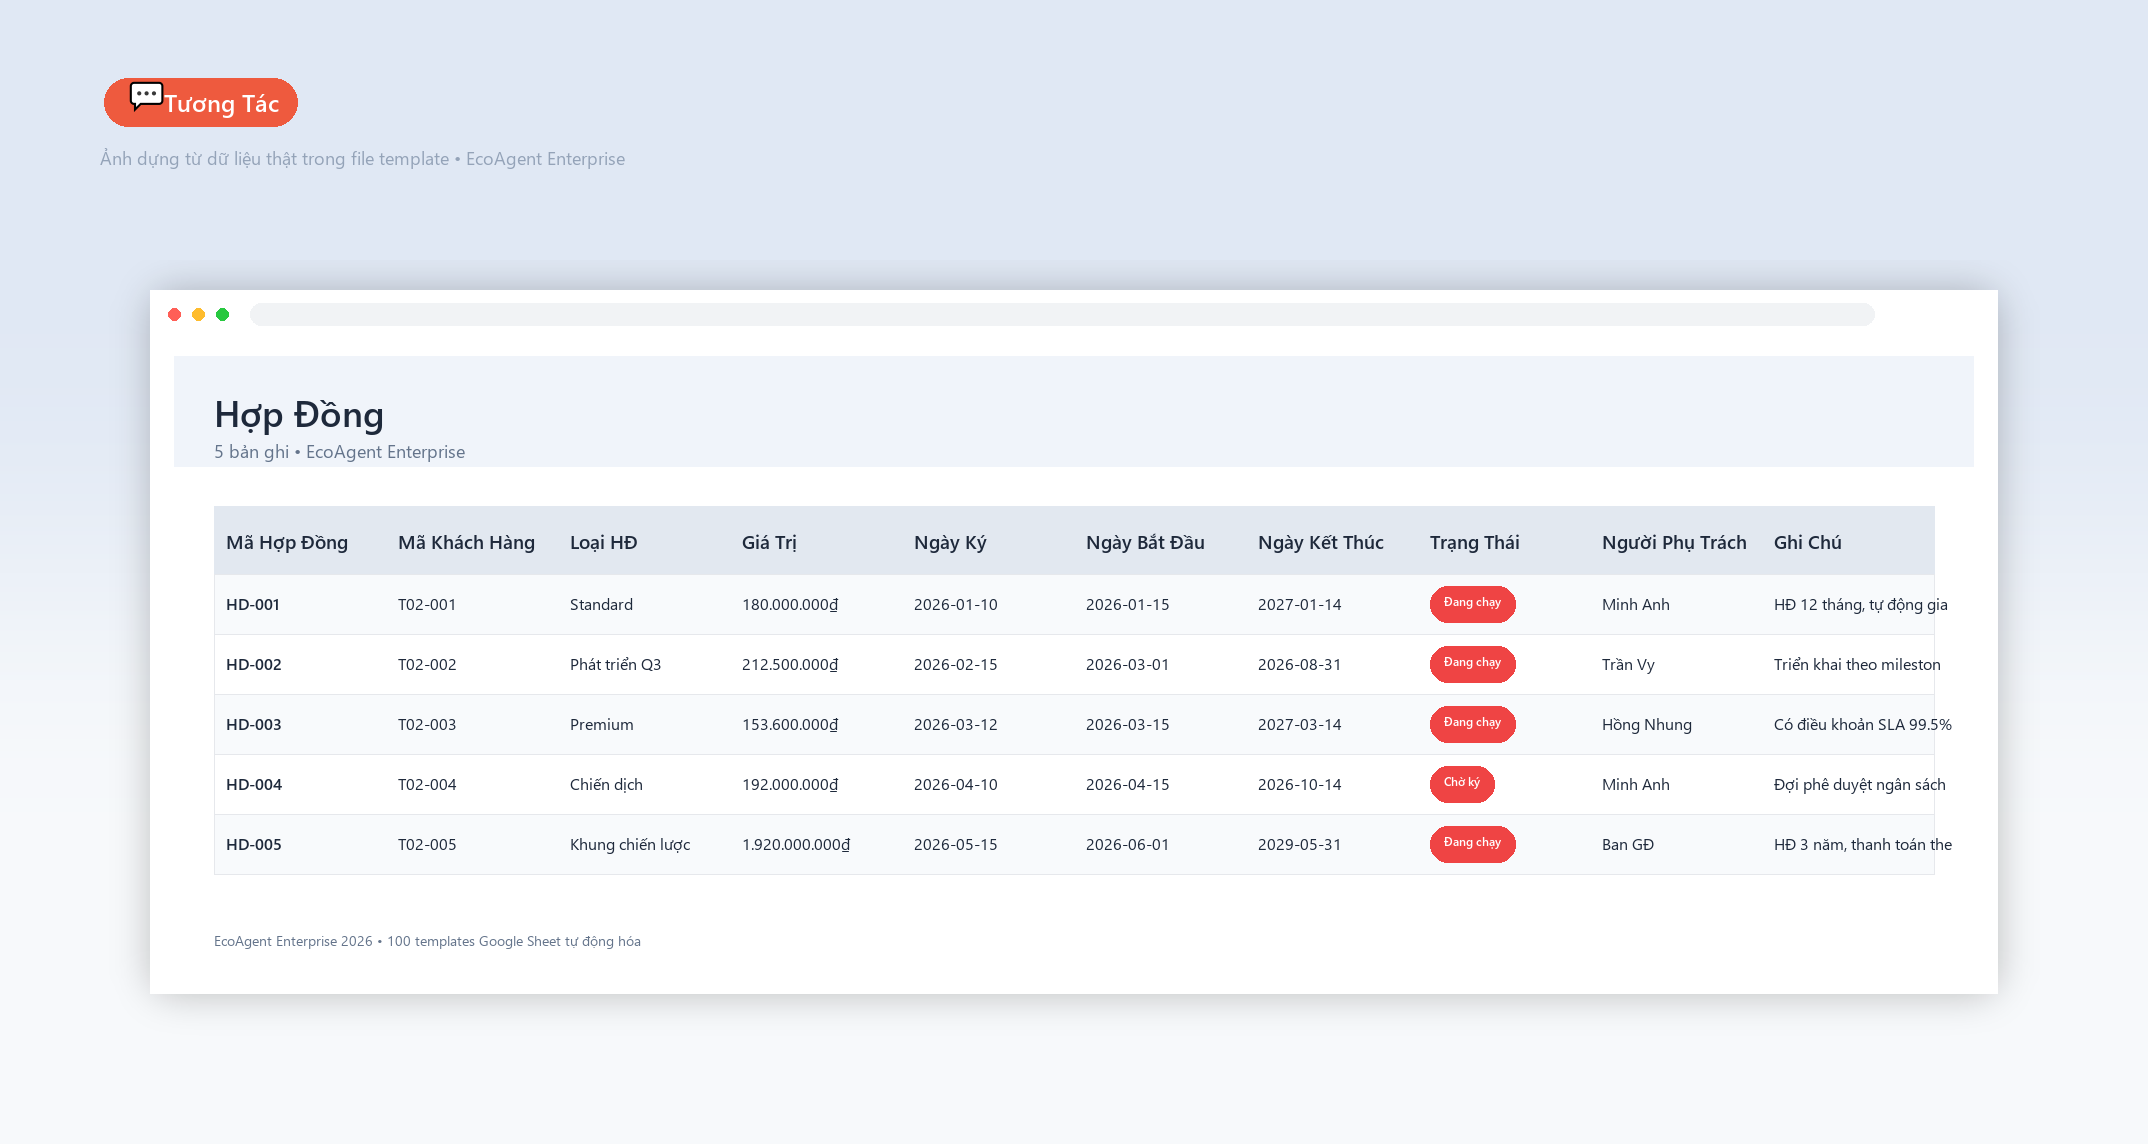Select the Mã Khách Hàng column header
Image resolution: width=2148 pixels, height=1144 pixels.
pyautogui.click(x=466, y=543)
